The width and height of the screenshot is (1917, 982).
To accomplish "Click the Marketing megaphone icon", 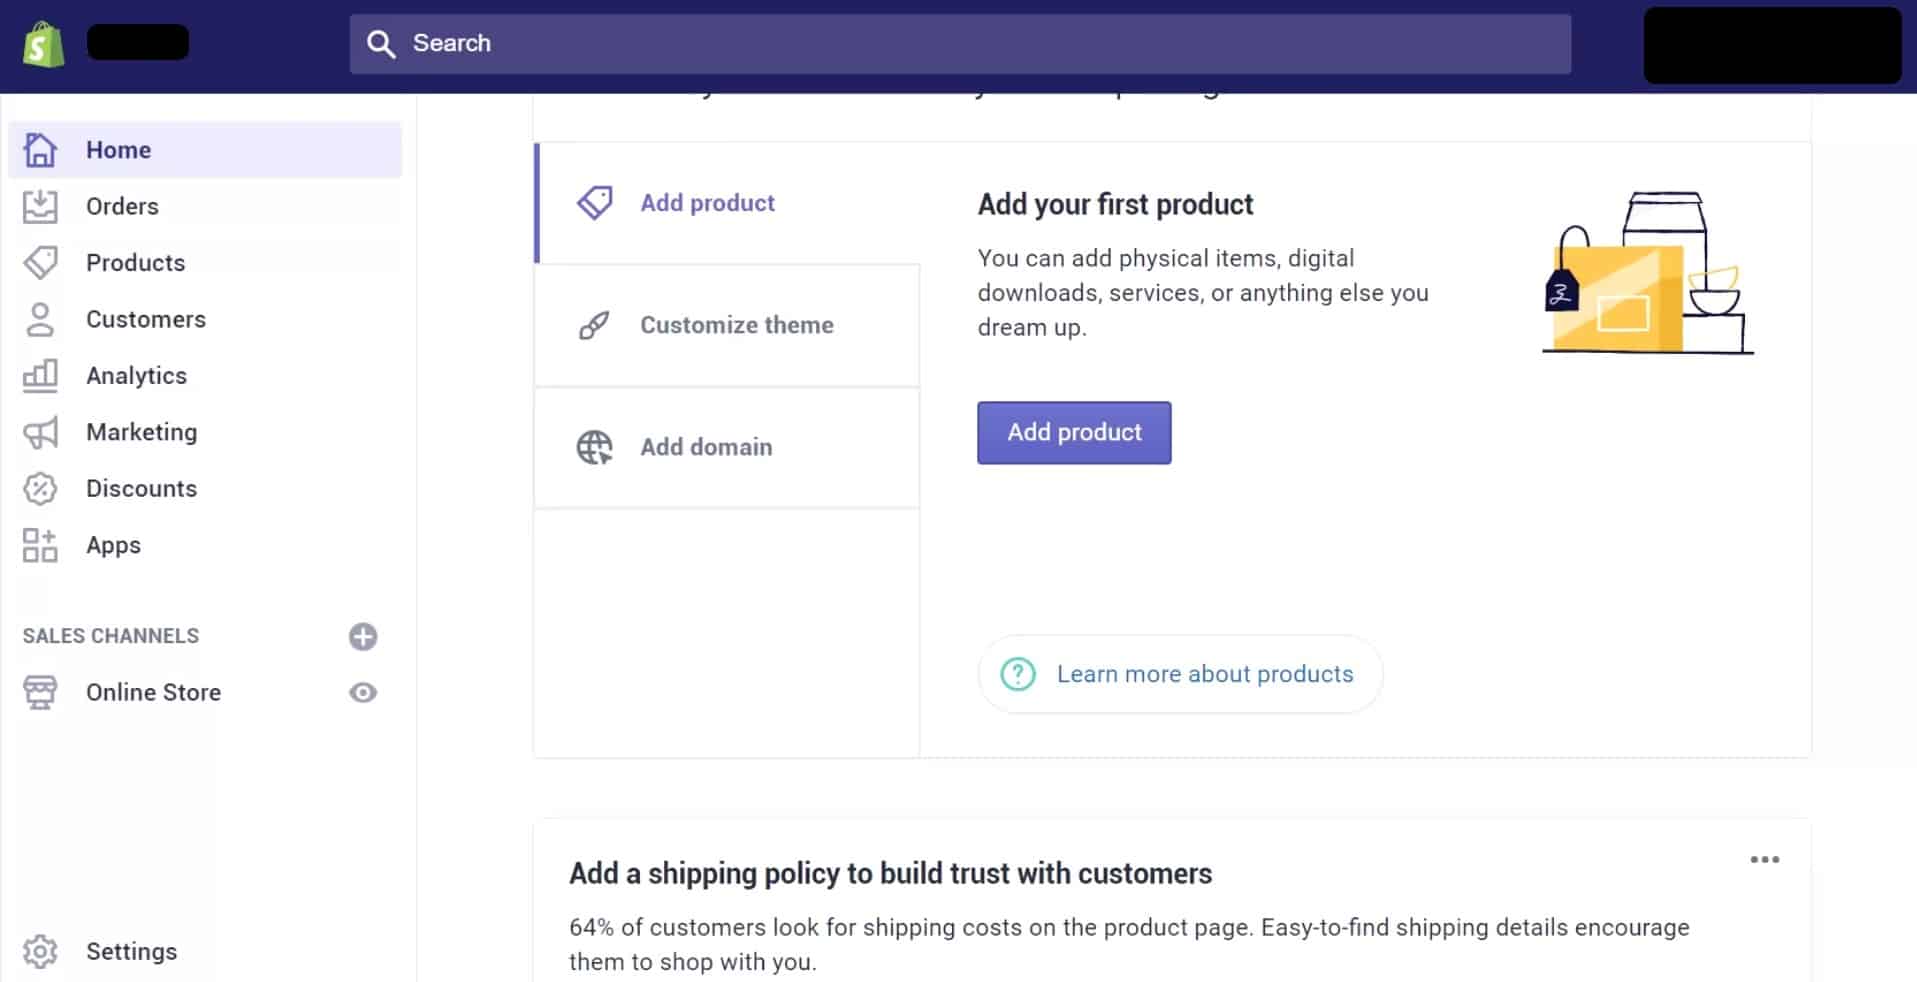I will pos(40,432).
